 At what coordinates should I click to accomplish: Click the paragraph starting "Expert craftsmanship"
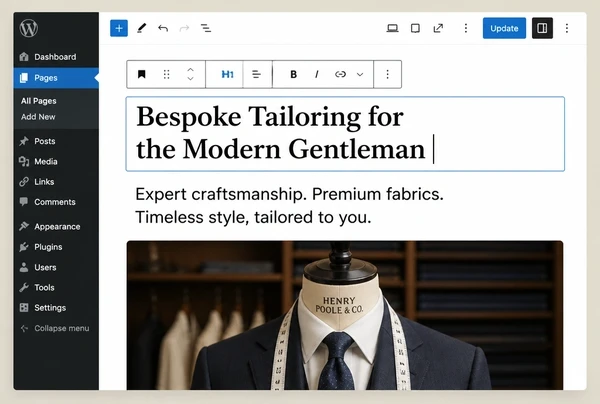(289, 205)
